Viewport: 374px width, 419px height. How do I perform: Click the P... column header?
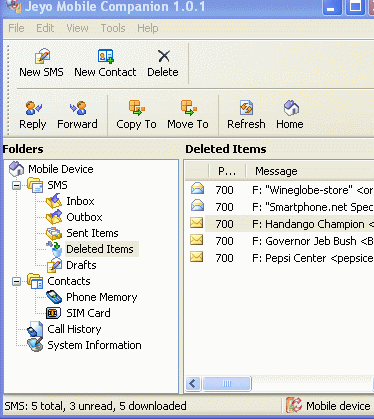[x=227, y=171]
